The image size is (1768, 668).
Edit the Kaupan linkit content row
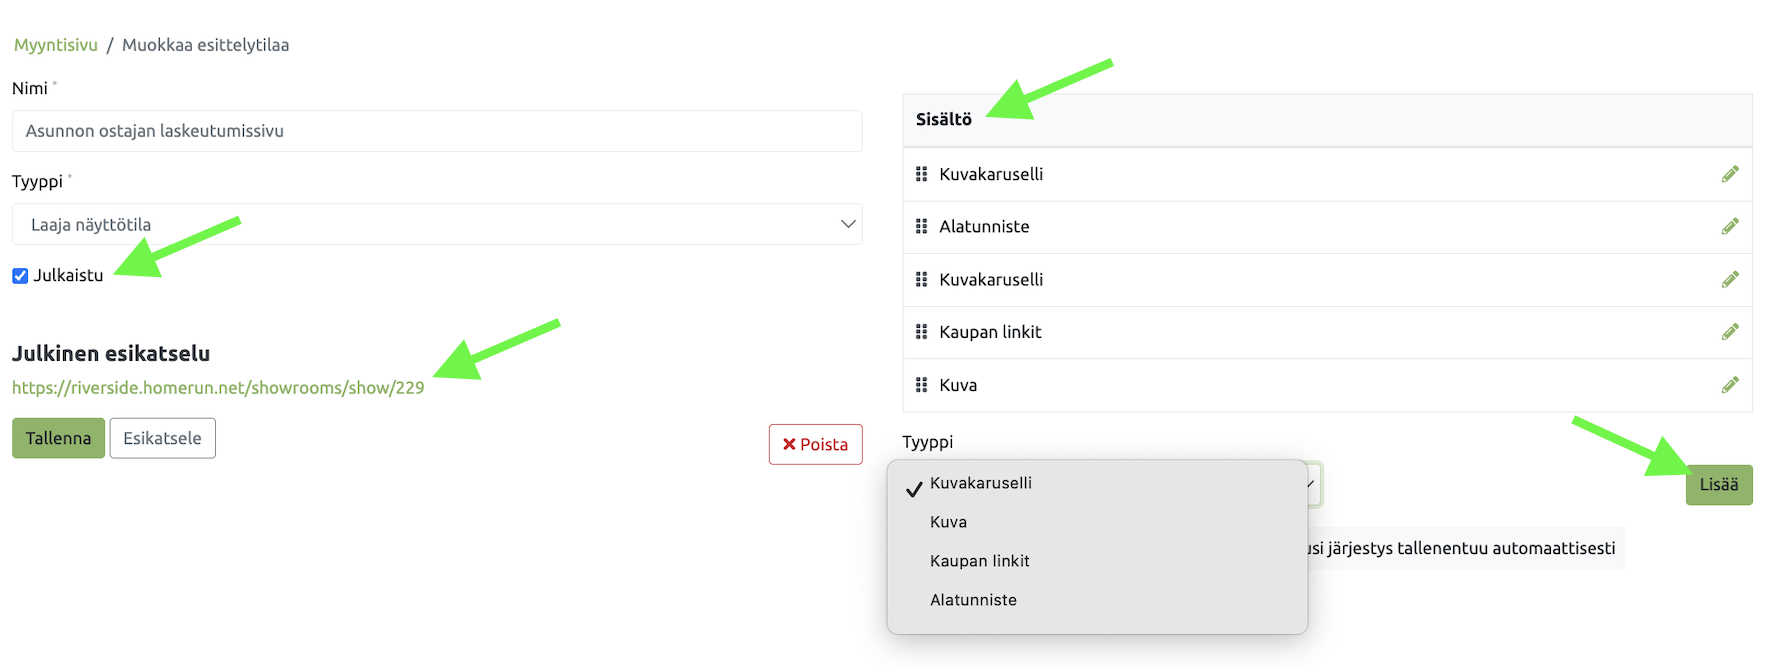1729,332
